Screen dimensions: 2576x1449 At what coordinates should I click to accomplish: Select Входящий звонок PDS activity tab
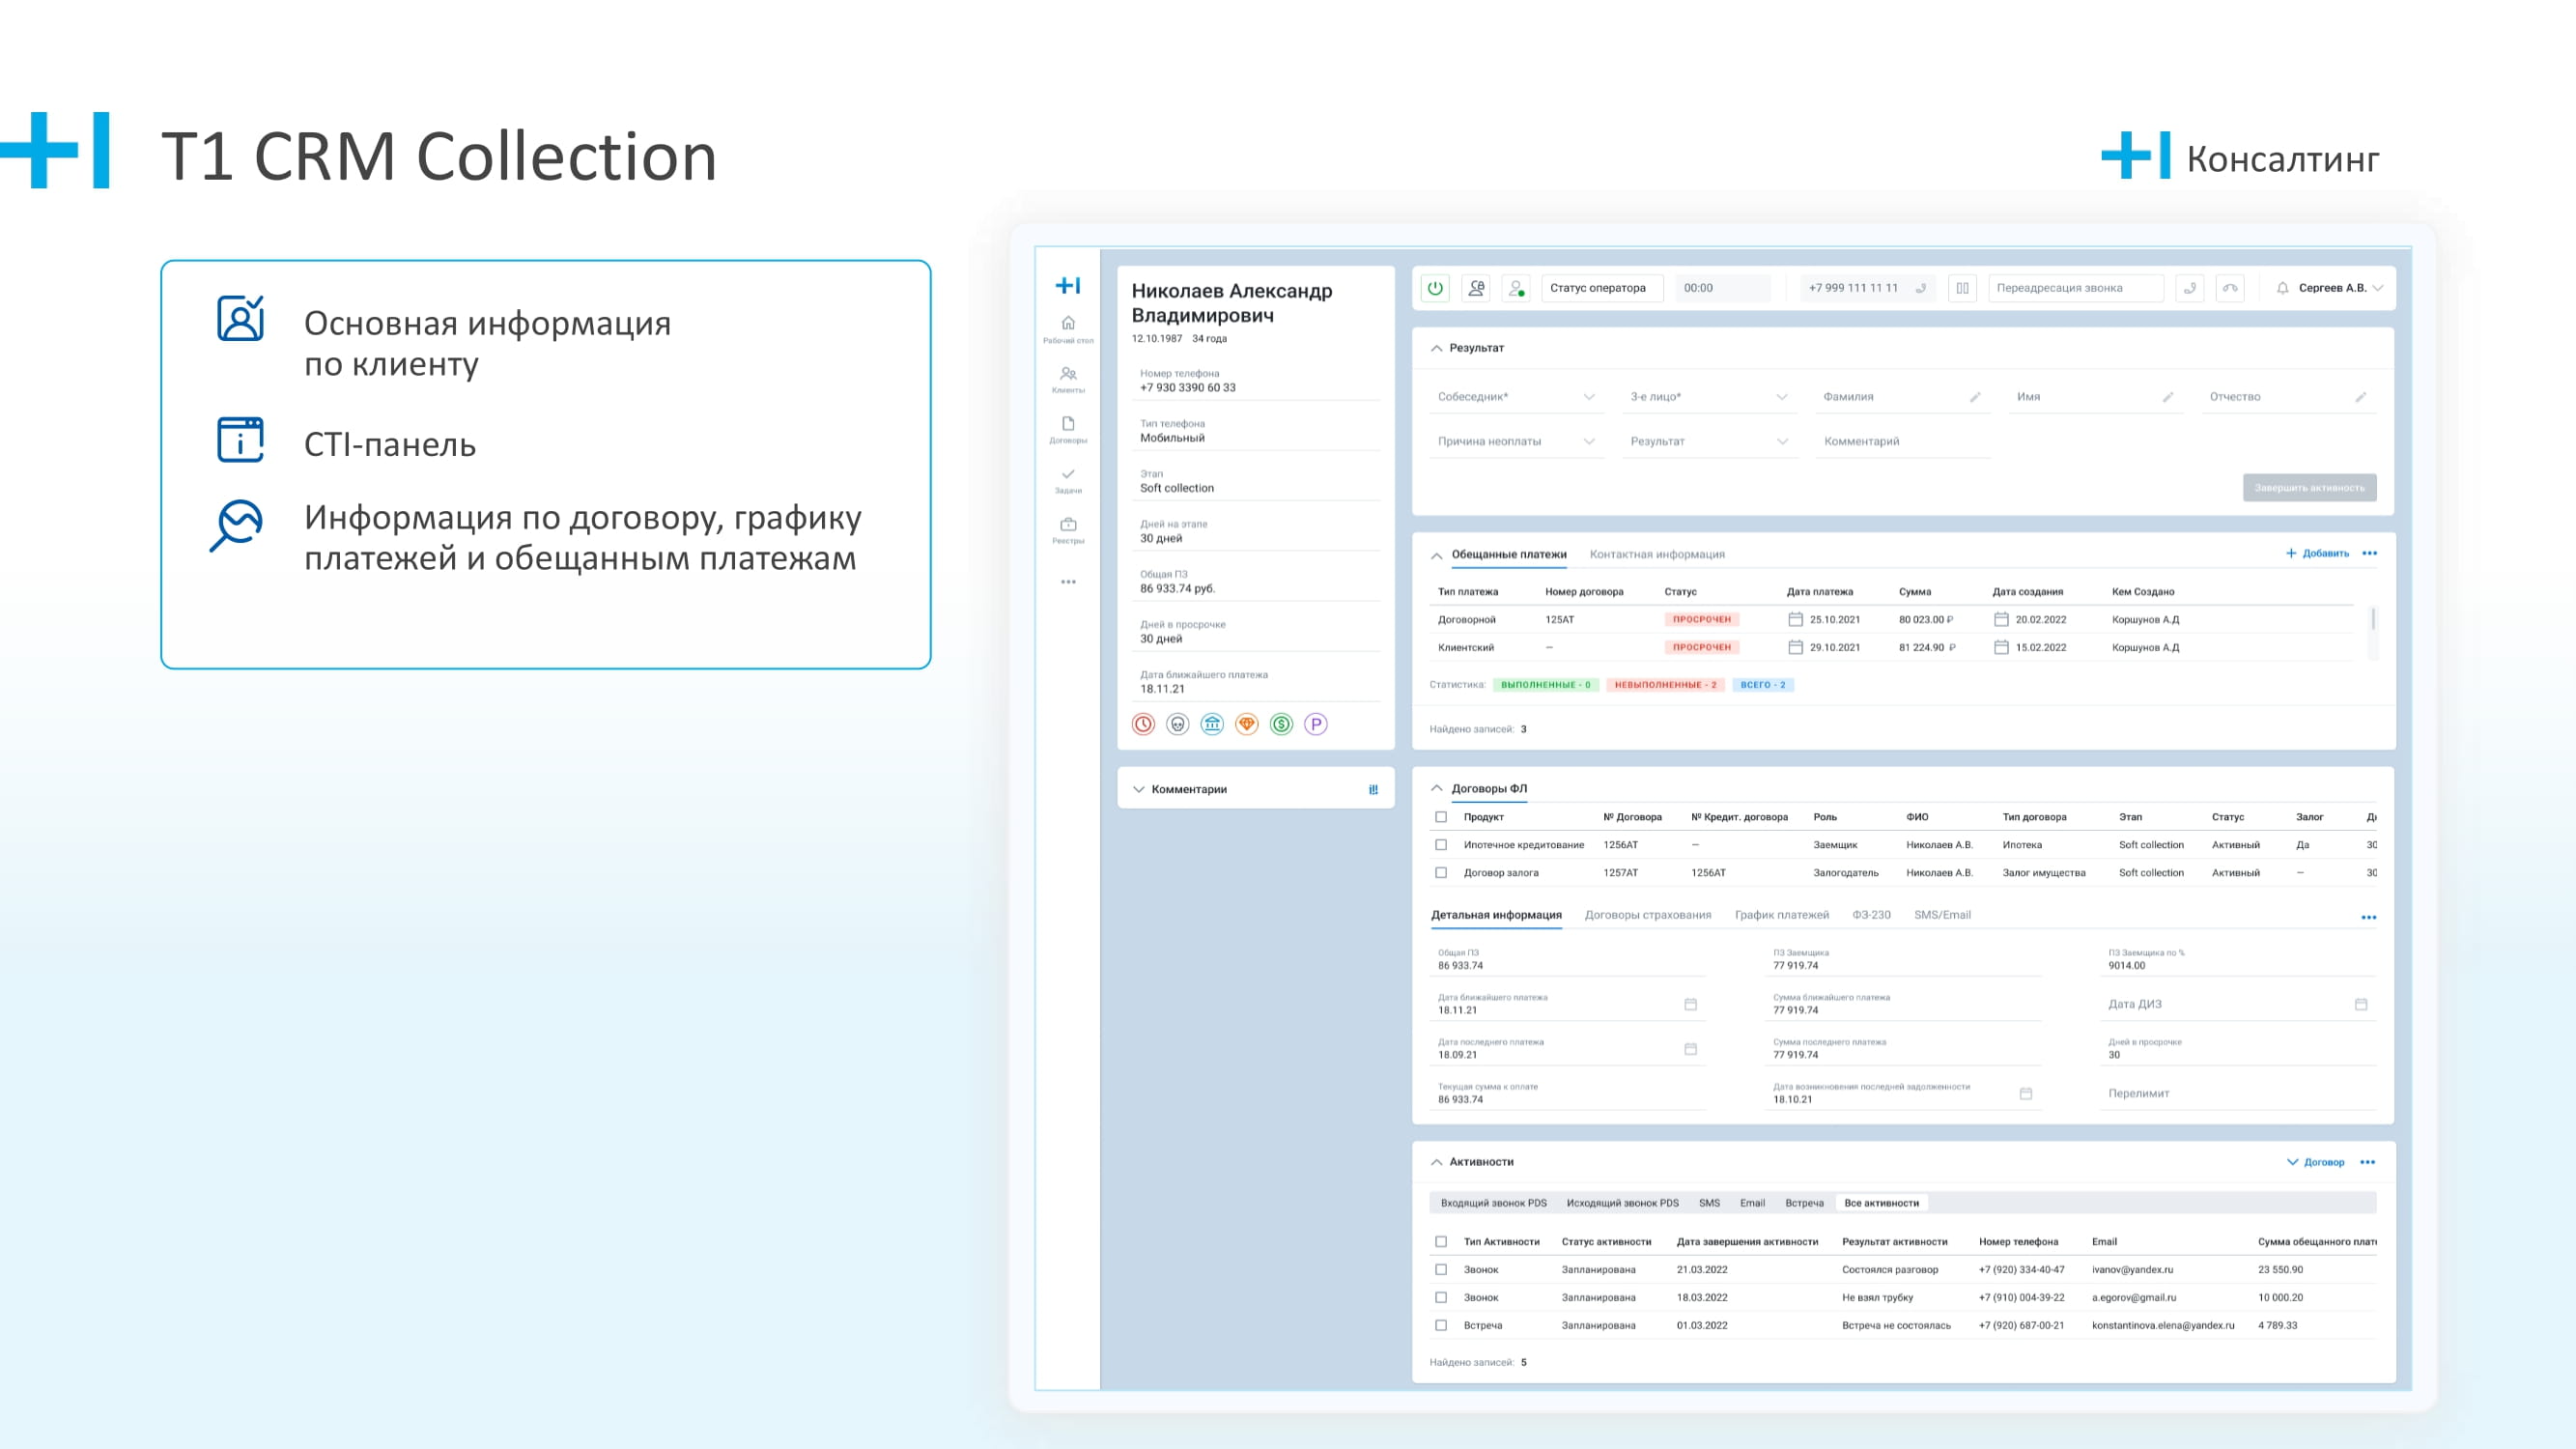(x=1493, y=1203)
